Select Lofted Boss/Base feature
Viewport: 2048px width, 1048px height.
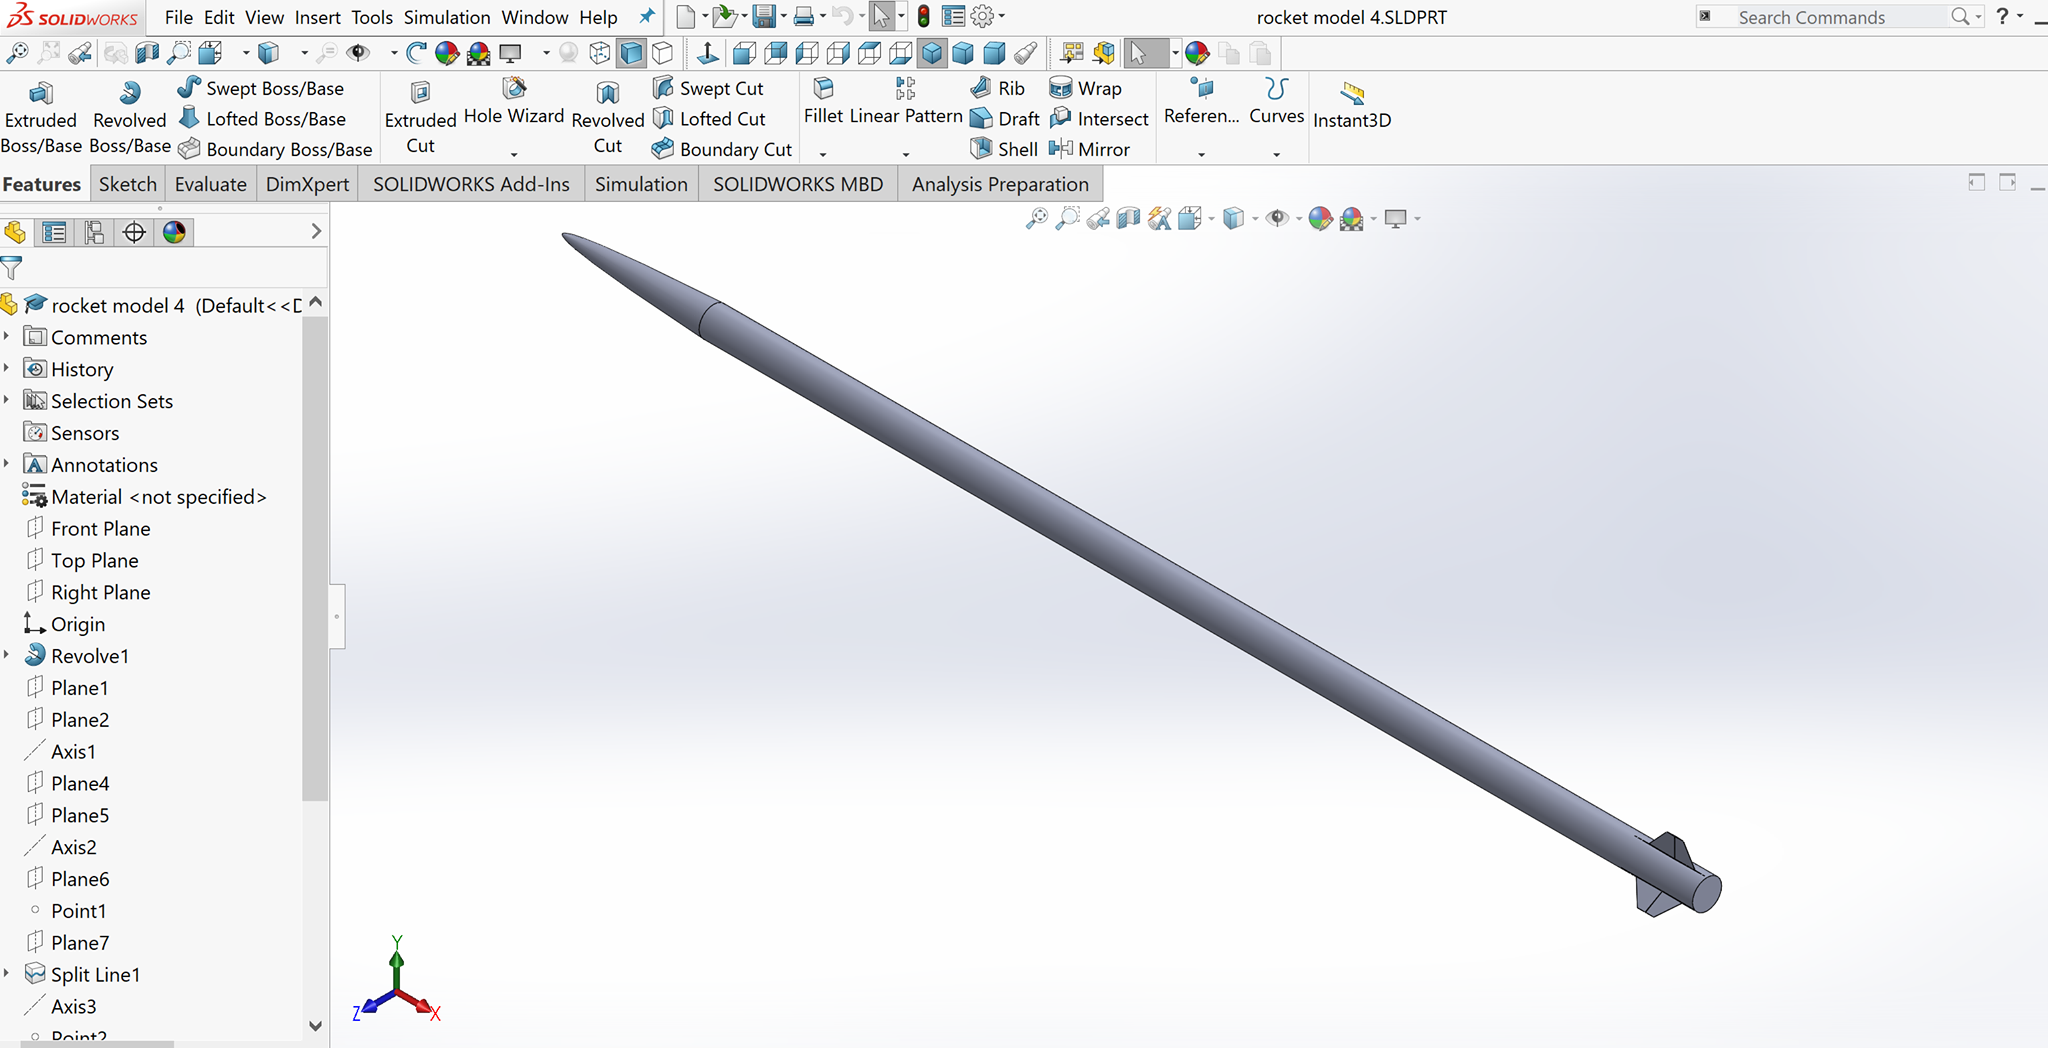click(x=262, y=119)
